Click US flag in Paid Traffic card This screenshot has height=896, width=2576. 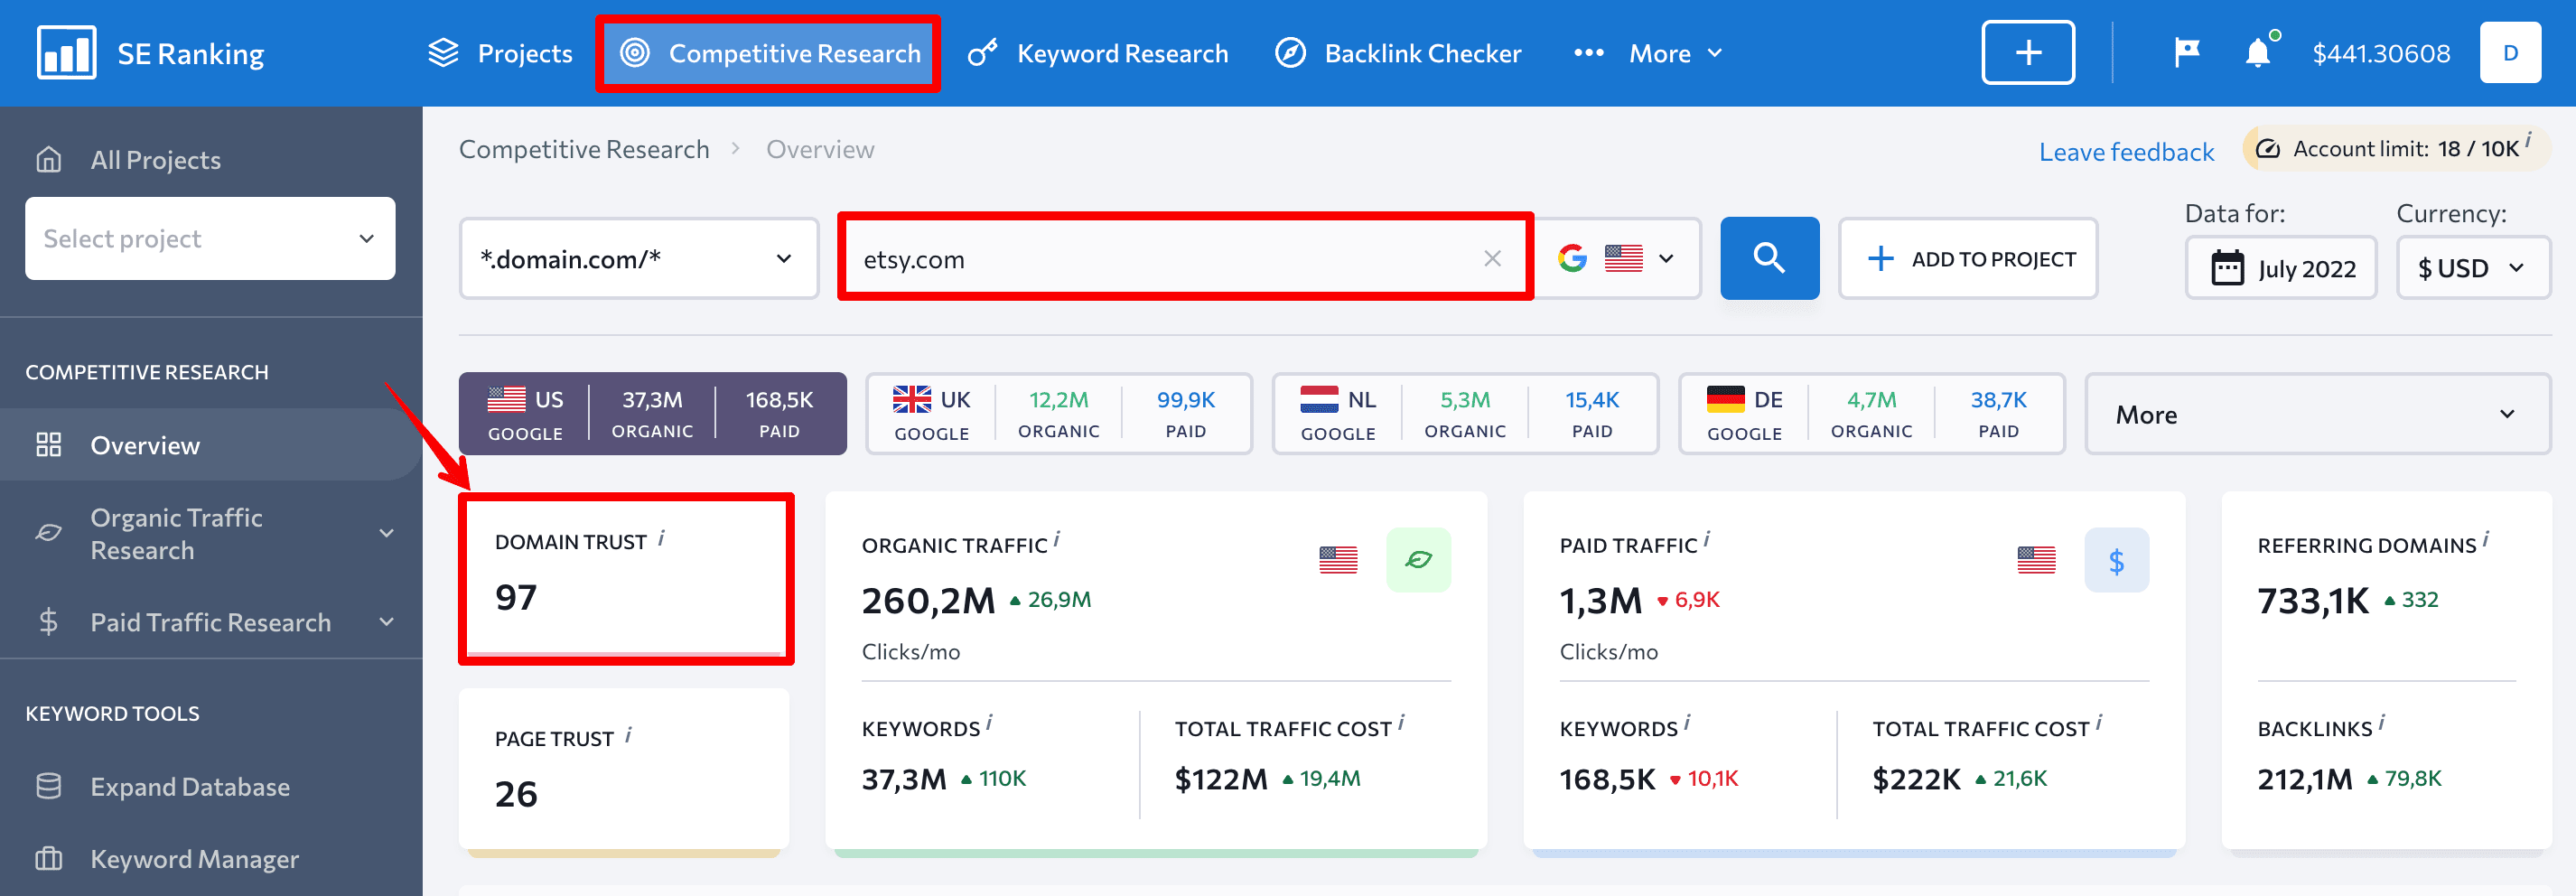pos(2036,560)
